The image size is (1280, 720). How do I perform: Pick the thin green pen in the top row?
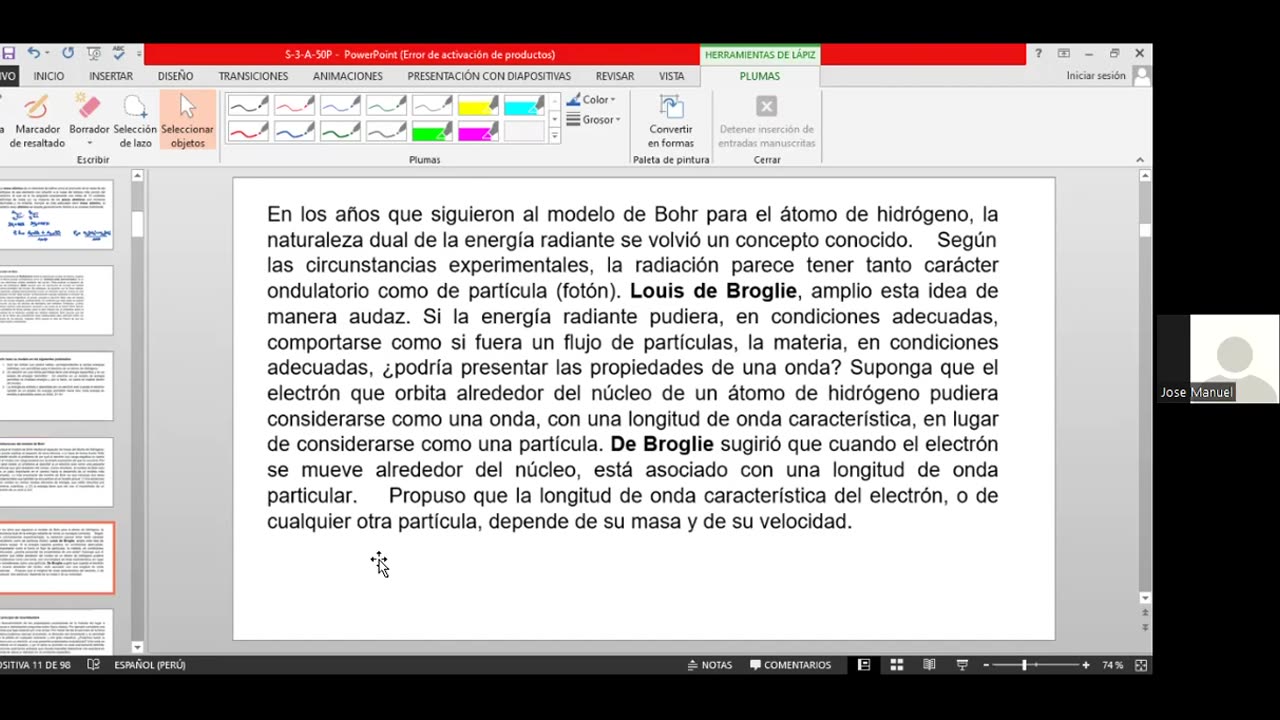click(x=386, y=105)
